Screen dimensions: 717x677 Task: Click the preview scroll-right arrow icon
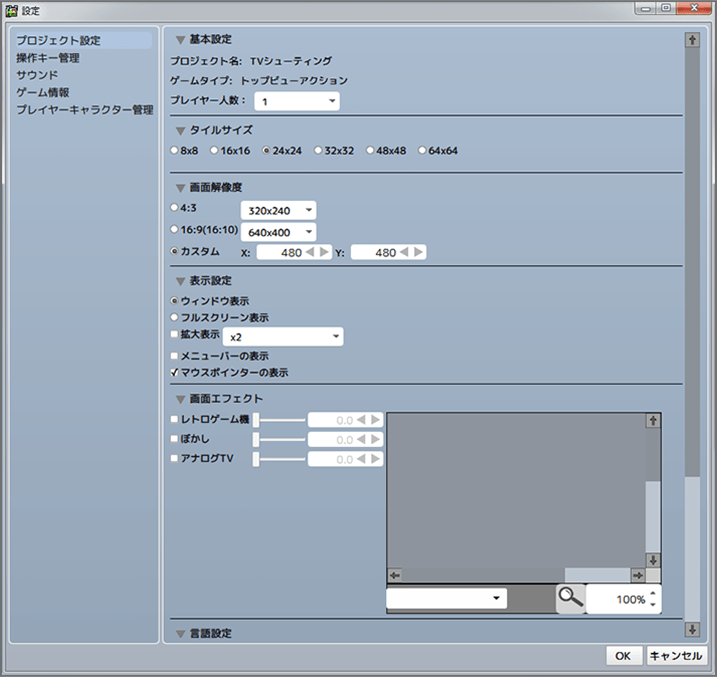638,576
